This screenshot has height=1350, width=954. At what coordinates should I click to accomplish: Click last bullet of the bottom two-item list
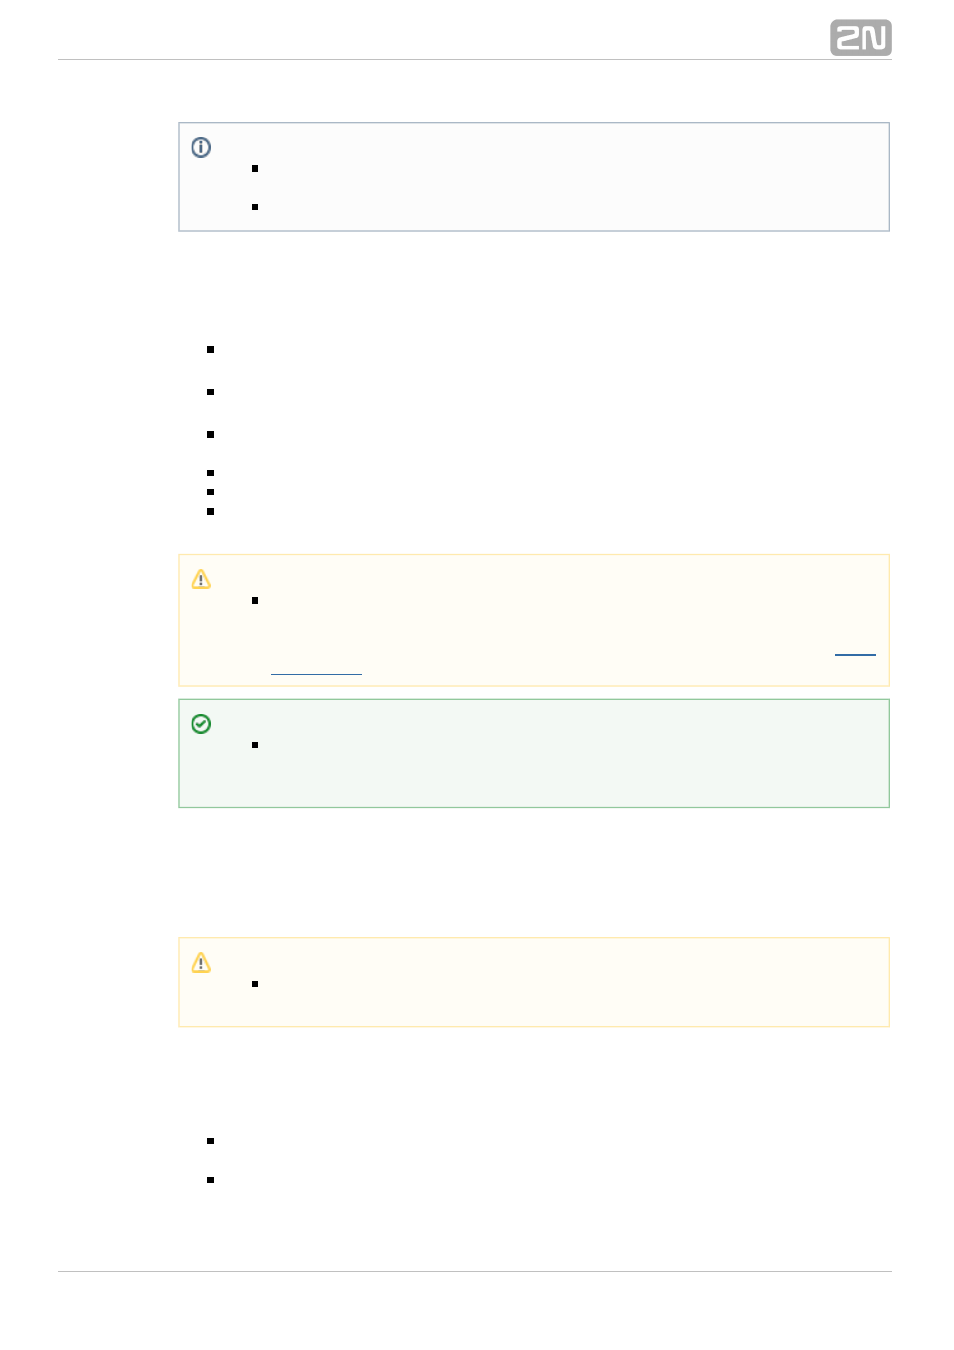point(210,1179)
